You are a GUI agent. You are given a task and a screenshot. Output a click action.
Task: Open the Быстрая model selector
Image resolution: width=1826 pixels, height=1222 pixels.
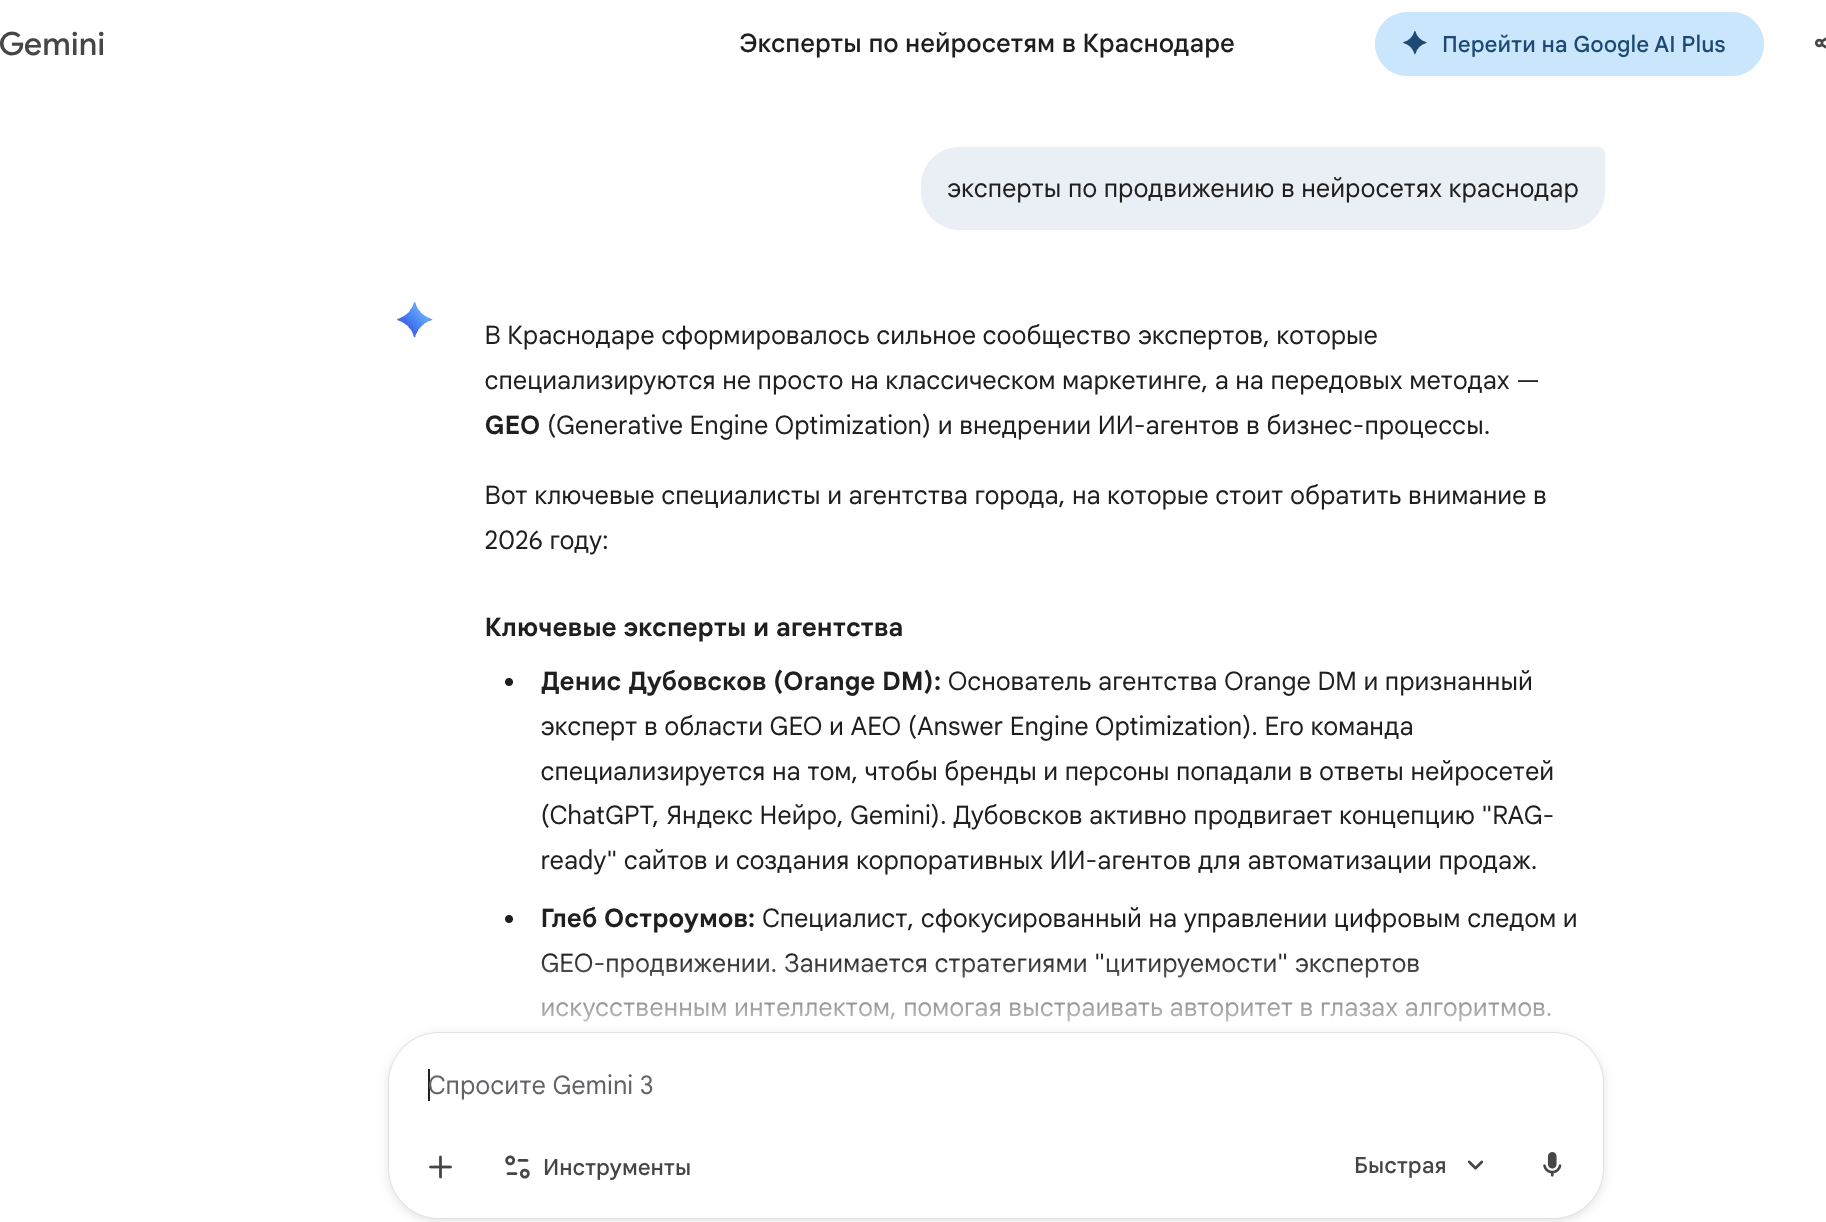click(x=1400, y=1165)
